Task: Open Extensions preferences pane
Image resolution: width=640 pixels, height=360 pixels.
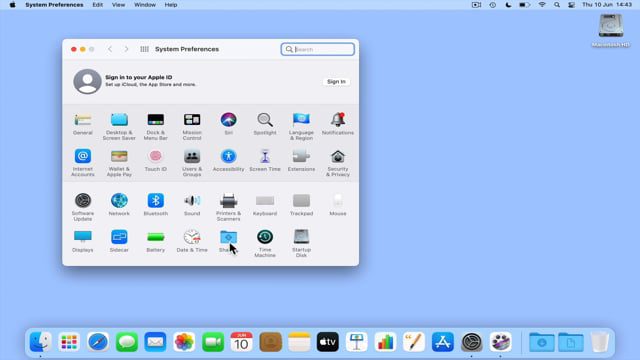Action: click(x=301, y=160)
